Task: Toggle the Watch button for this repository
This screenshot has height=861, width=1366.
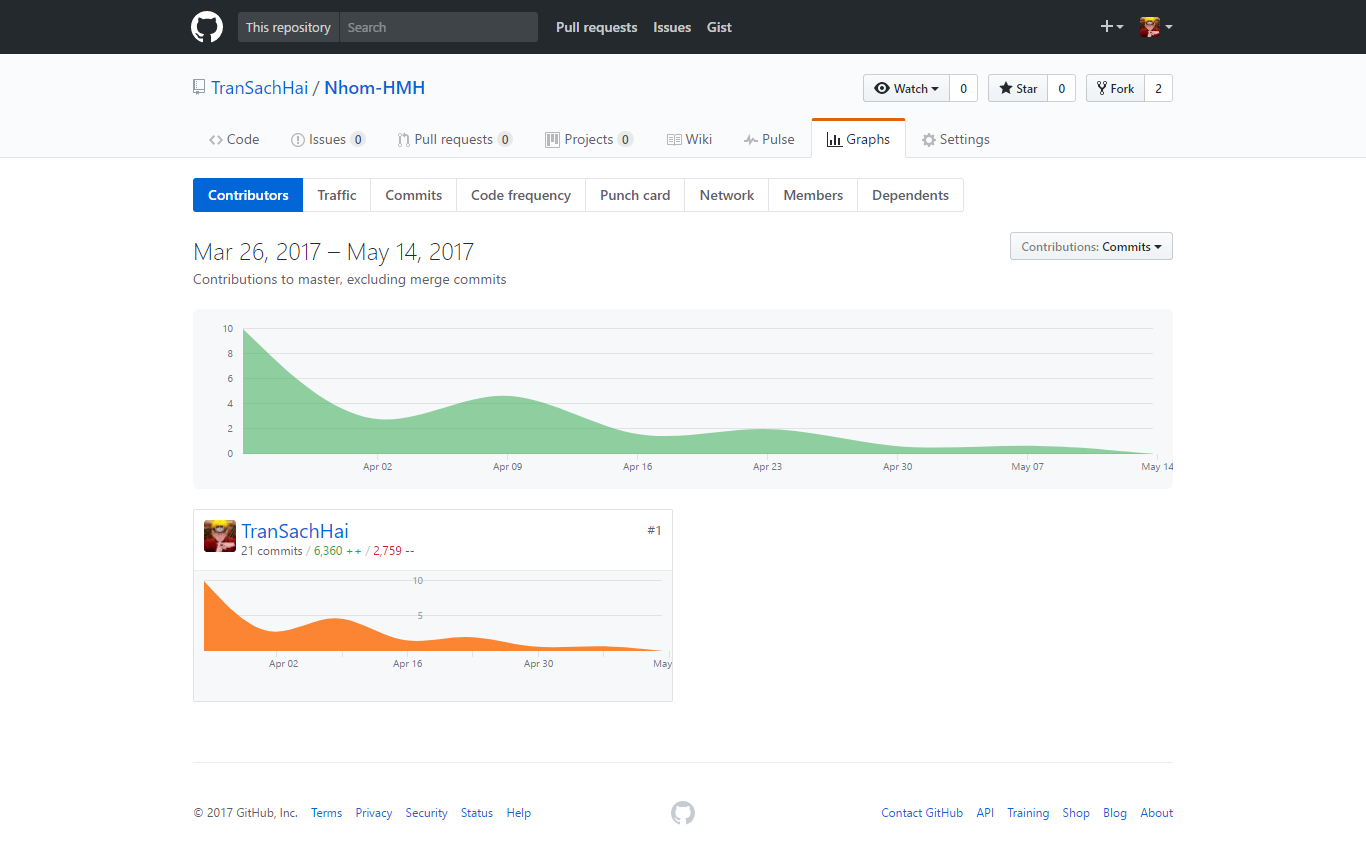Action: click(x=906, y=89)
